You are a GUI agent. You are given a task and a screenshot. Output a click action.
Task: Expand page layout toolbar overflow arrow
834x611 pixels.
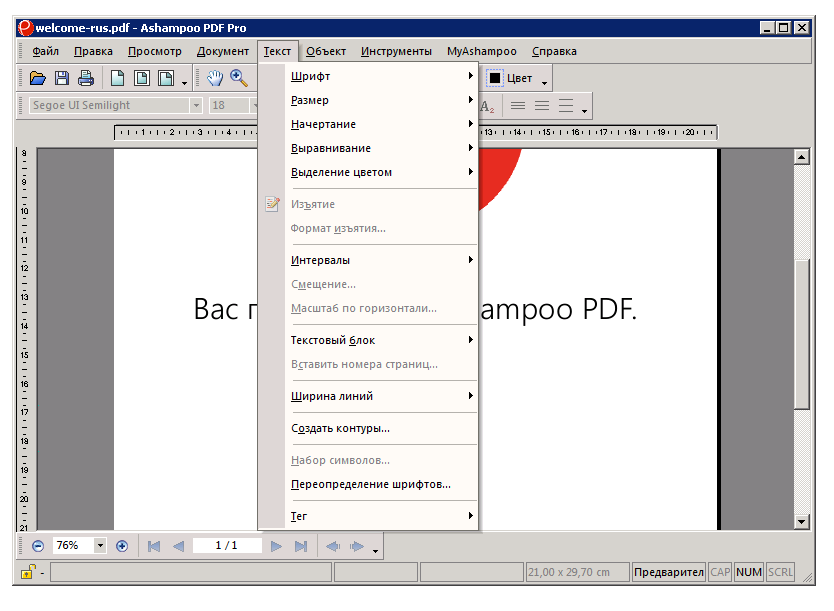(184, 83)
